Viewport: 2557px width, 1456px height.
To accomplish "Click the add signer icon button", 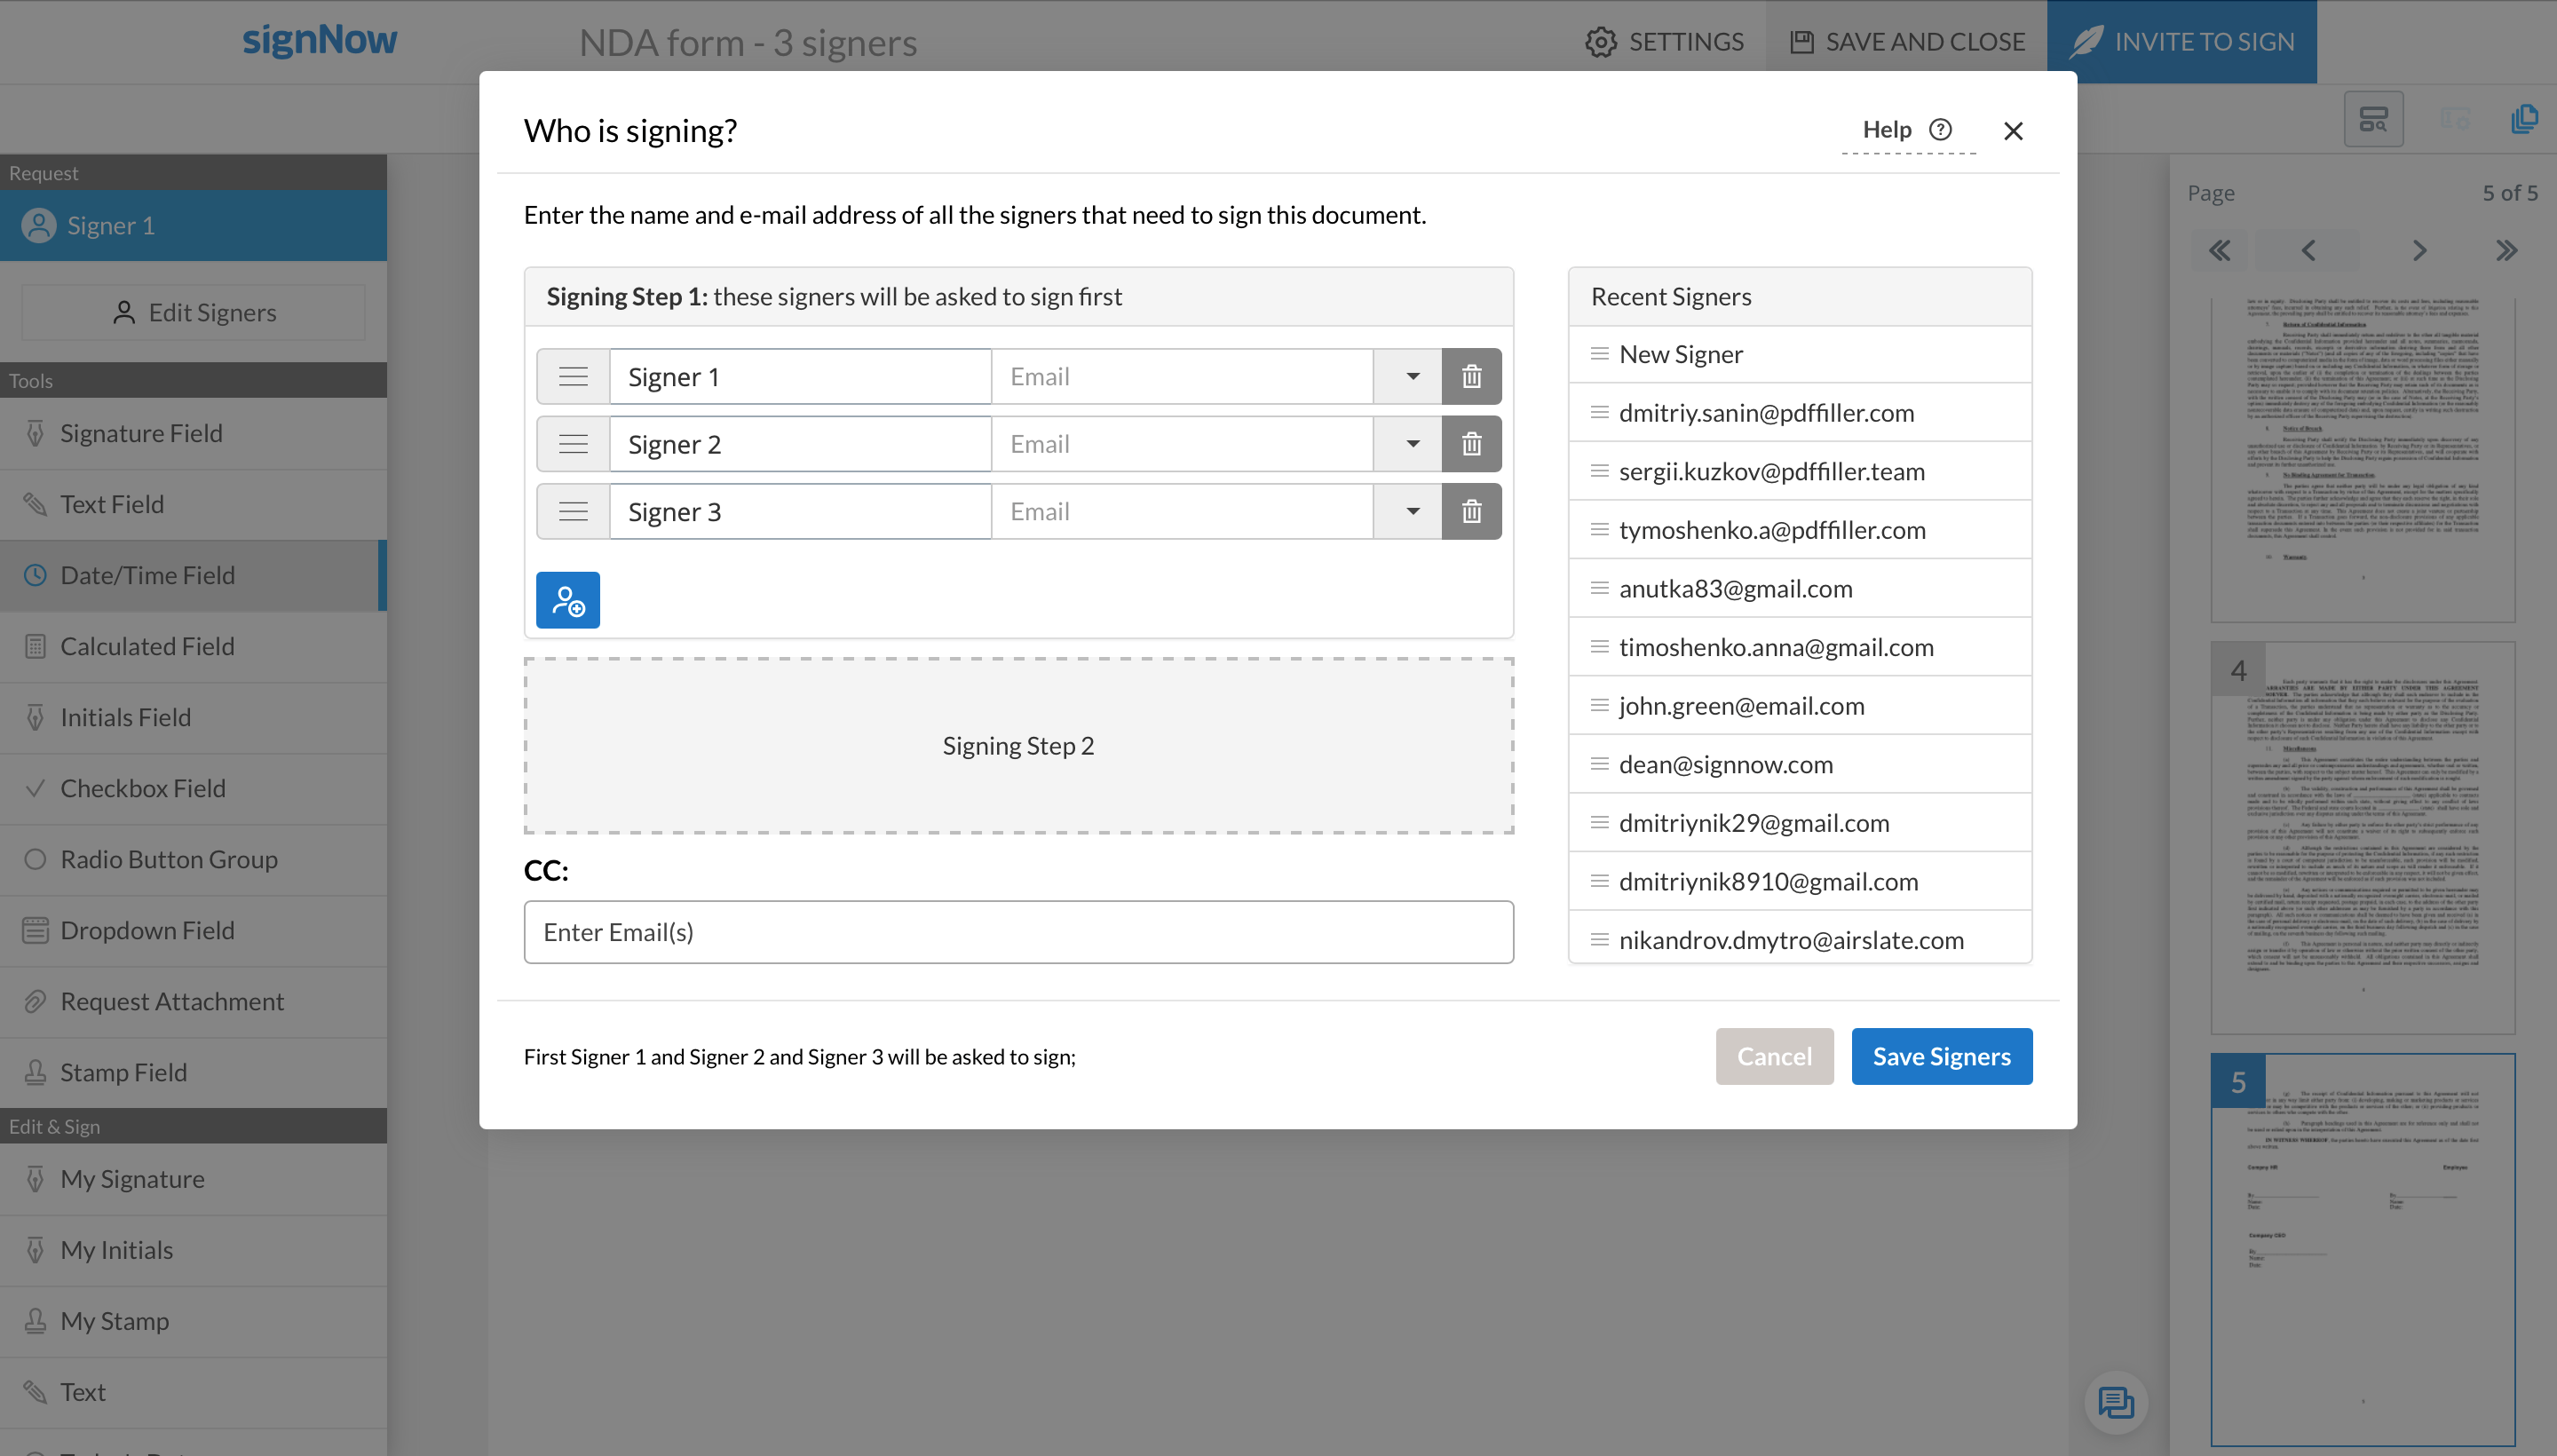I will [567, 600].
